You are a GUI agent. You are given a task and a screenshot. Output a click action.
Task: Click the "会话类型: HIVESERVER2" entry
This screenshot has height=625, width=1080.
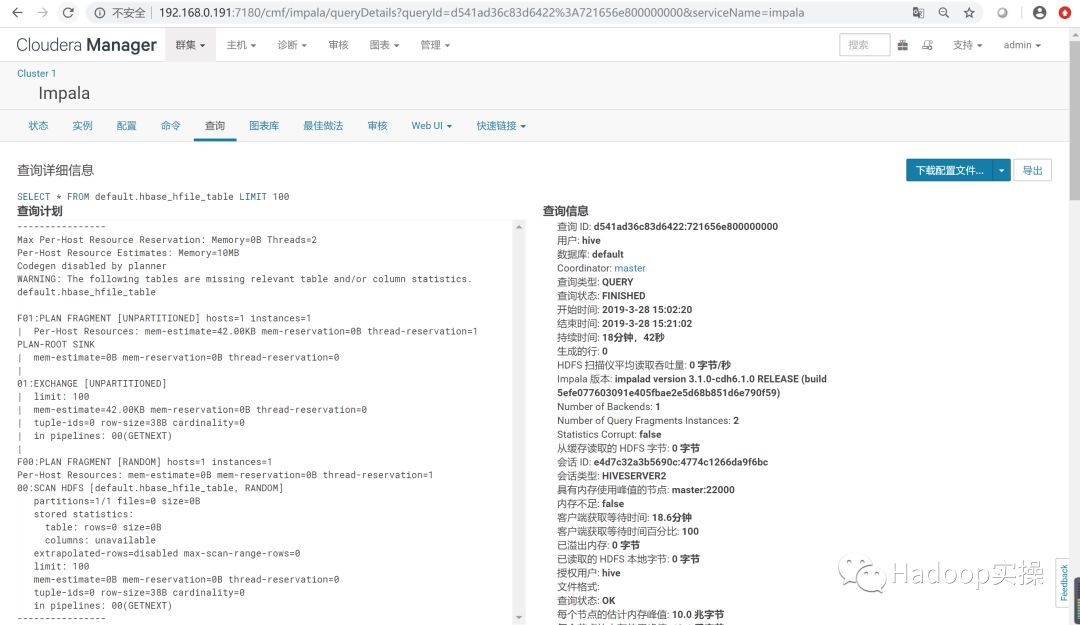(x=612, y=475)
